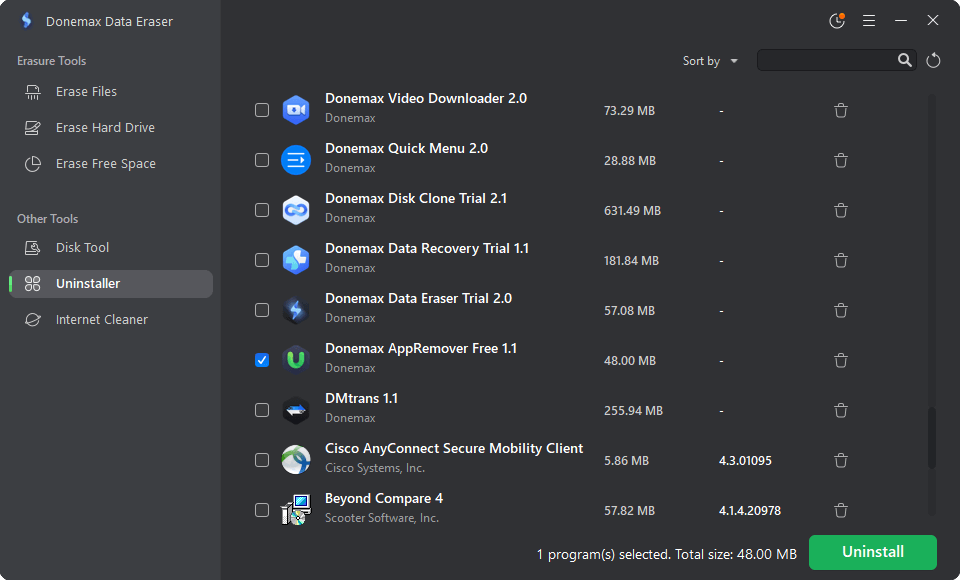Click the "Donemax Quick Menu 2.0" program name
The image size is (960, 580).
click(x=407, y=148)
